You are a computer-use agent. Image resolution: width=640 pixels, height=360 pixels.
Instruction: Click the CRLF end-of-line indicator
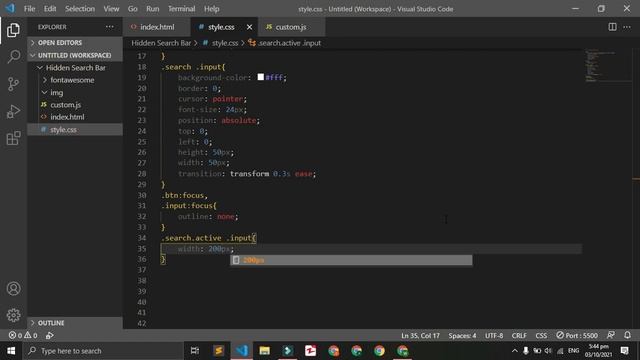click(x=519, y=336)
